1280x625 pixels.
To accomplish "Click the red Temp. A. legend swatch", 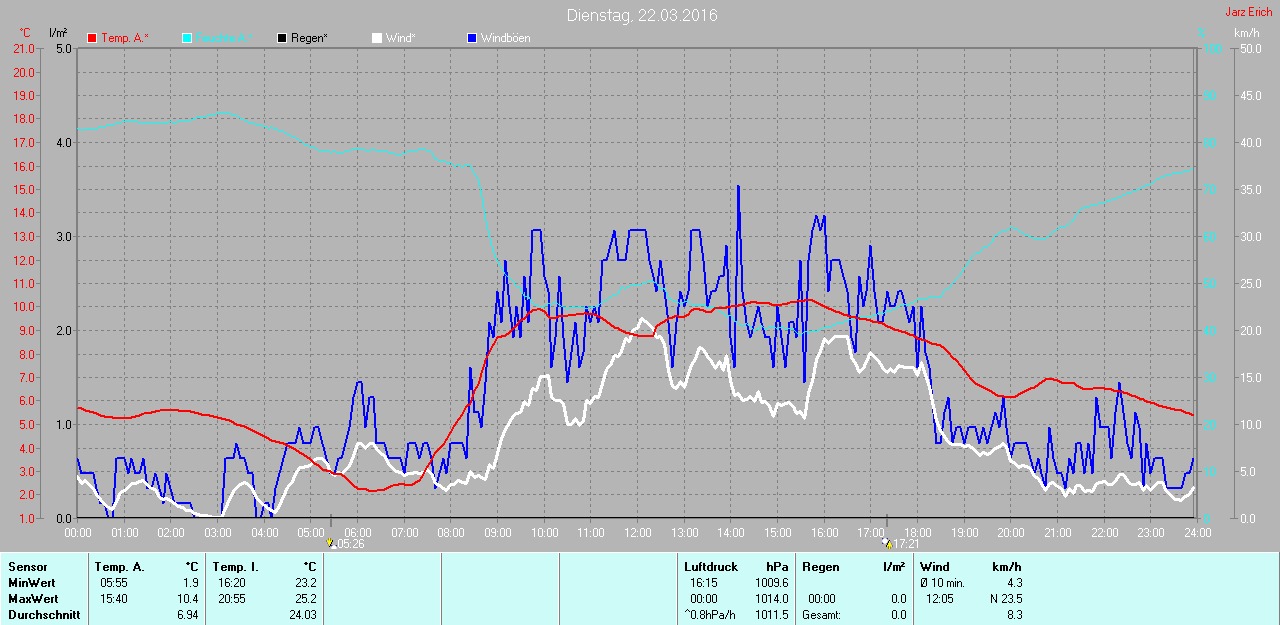I will [92, 38].
